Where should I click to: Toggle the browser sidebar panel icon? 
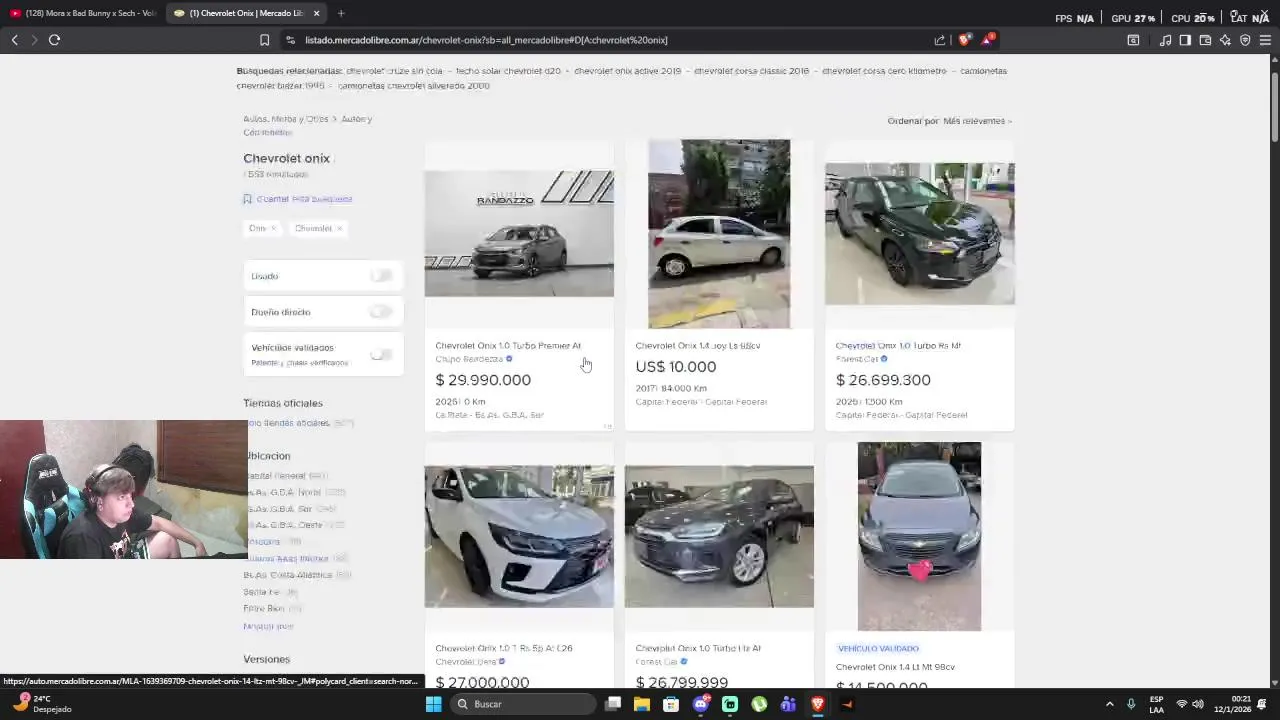(x=1185, y=40)
